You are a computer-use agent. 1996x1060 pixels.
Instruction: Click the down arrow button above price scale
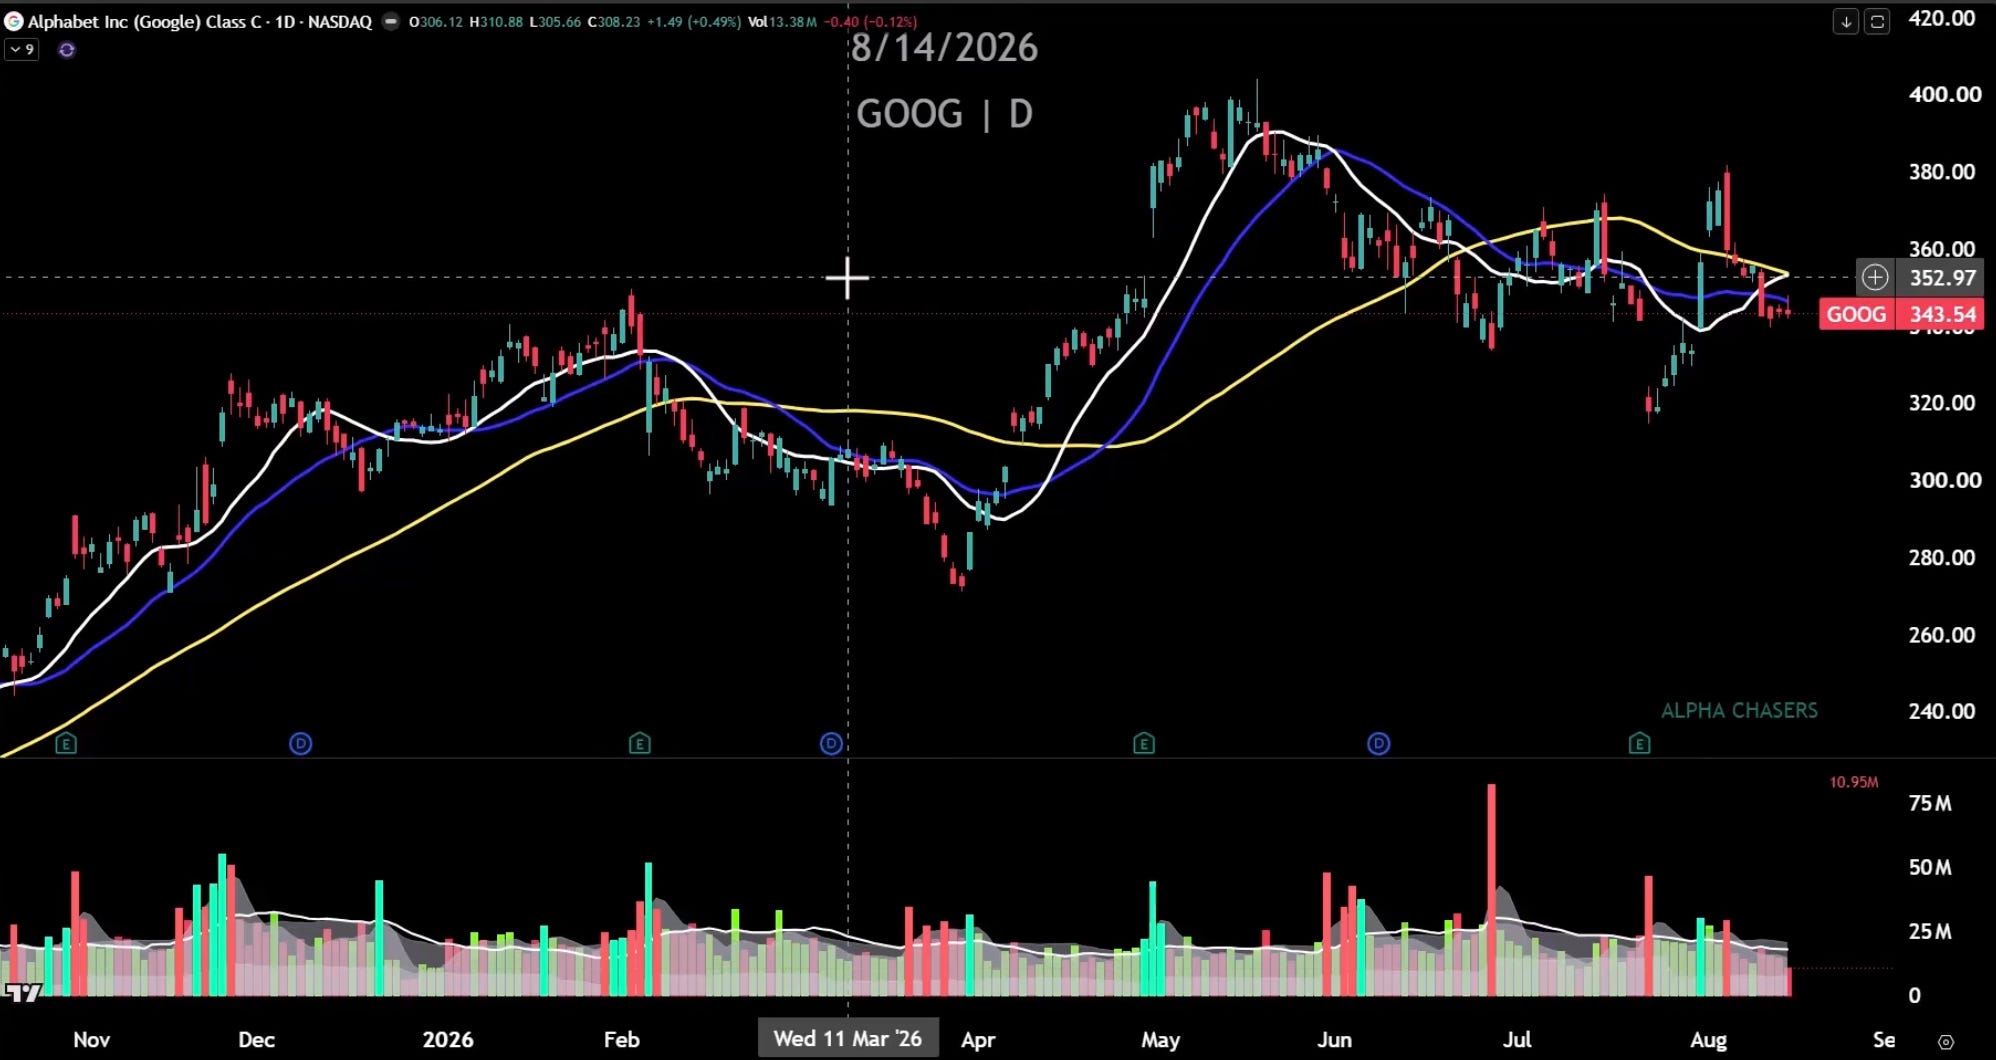pos(1846,21)
